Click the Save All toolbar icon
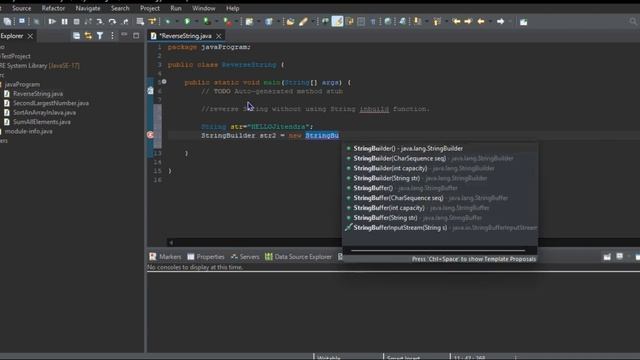The image size is (640, 360). (7, 22)
